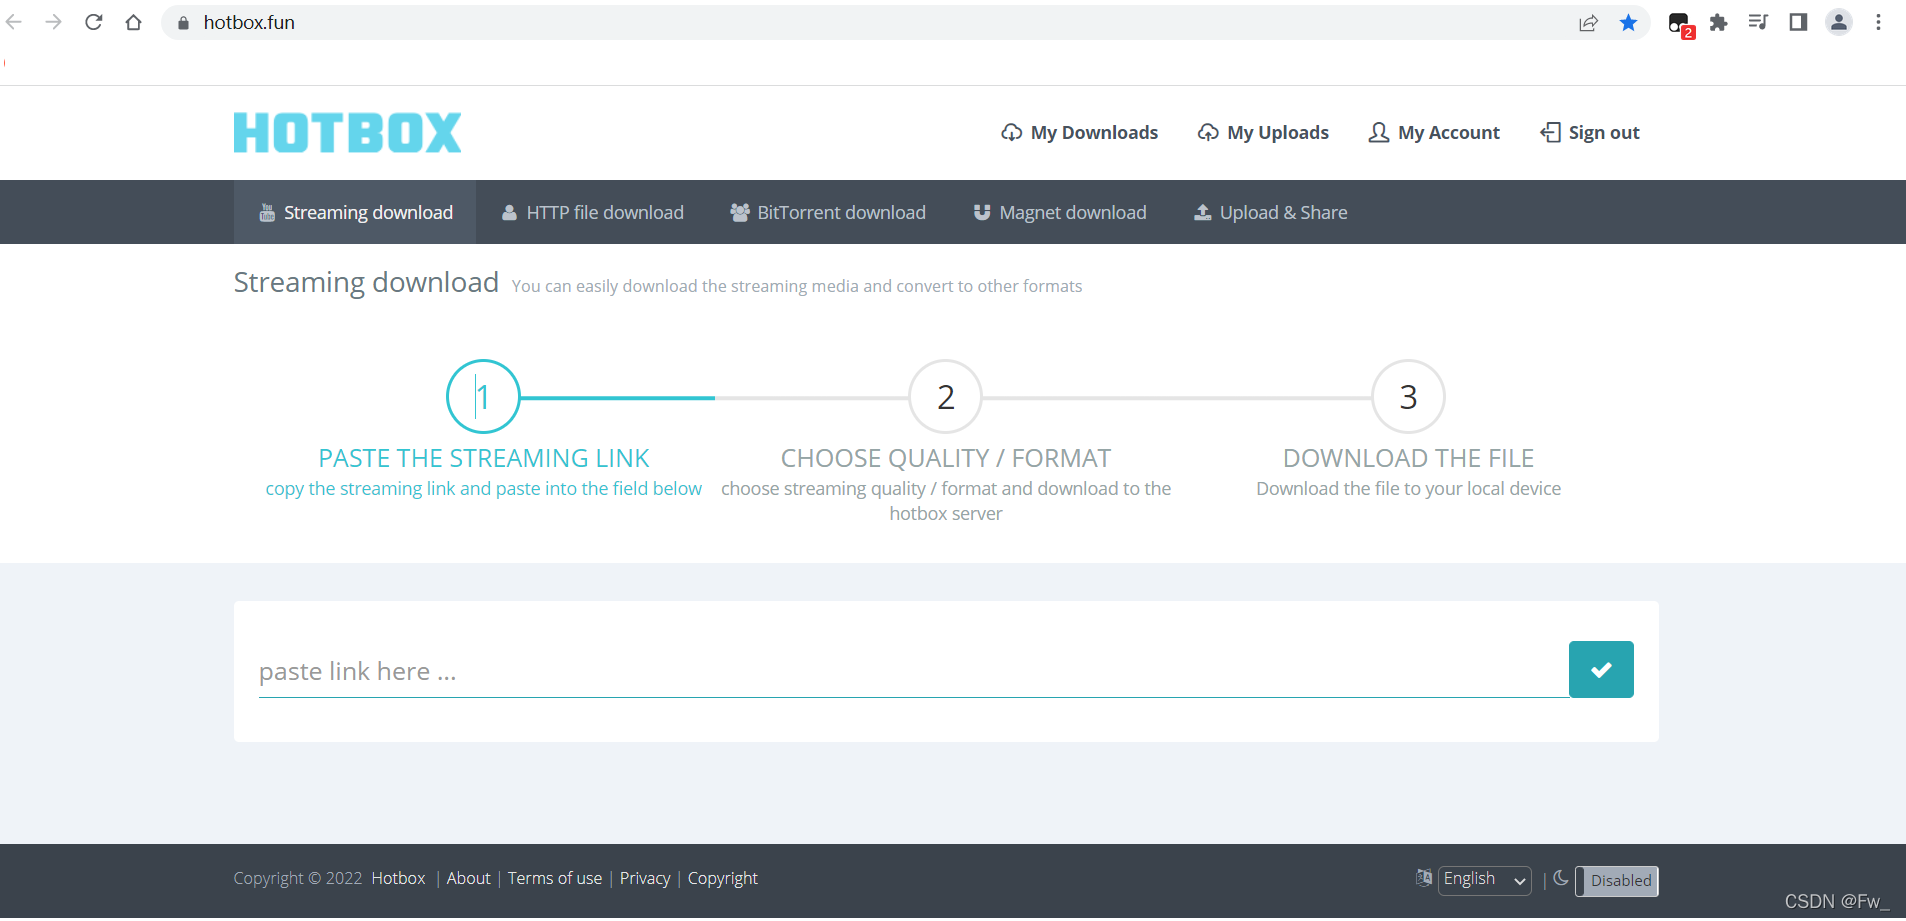Click the HOTBOX logo
Image resolution: width=1906 pixels, height=921 pixels.
[x=347, y=133]
